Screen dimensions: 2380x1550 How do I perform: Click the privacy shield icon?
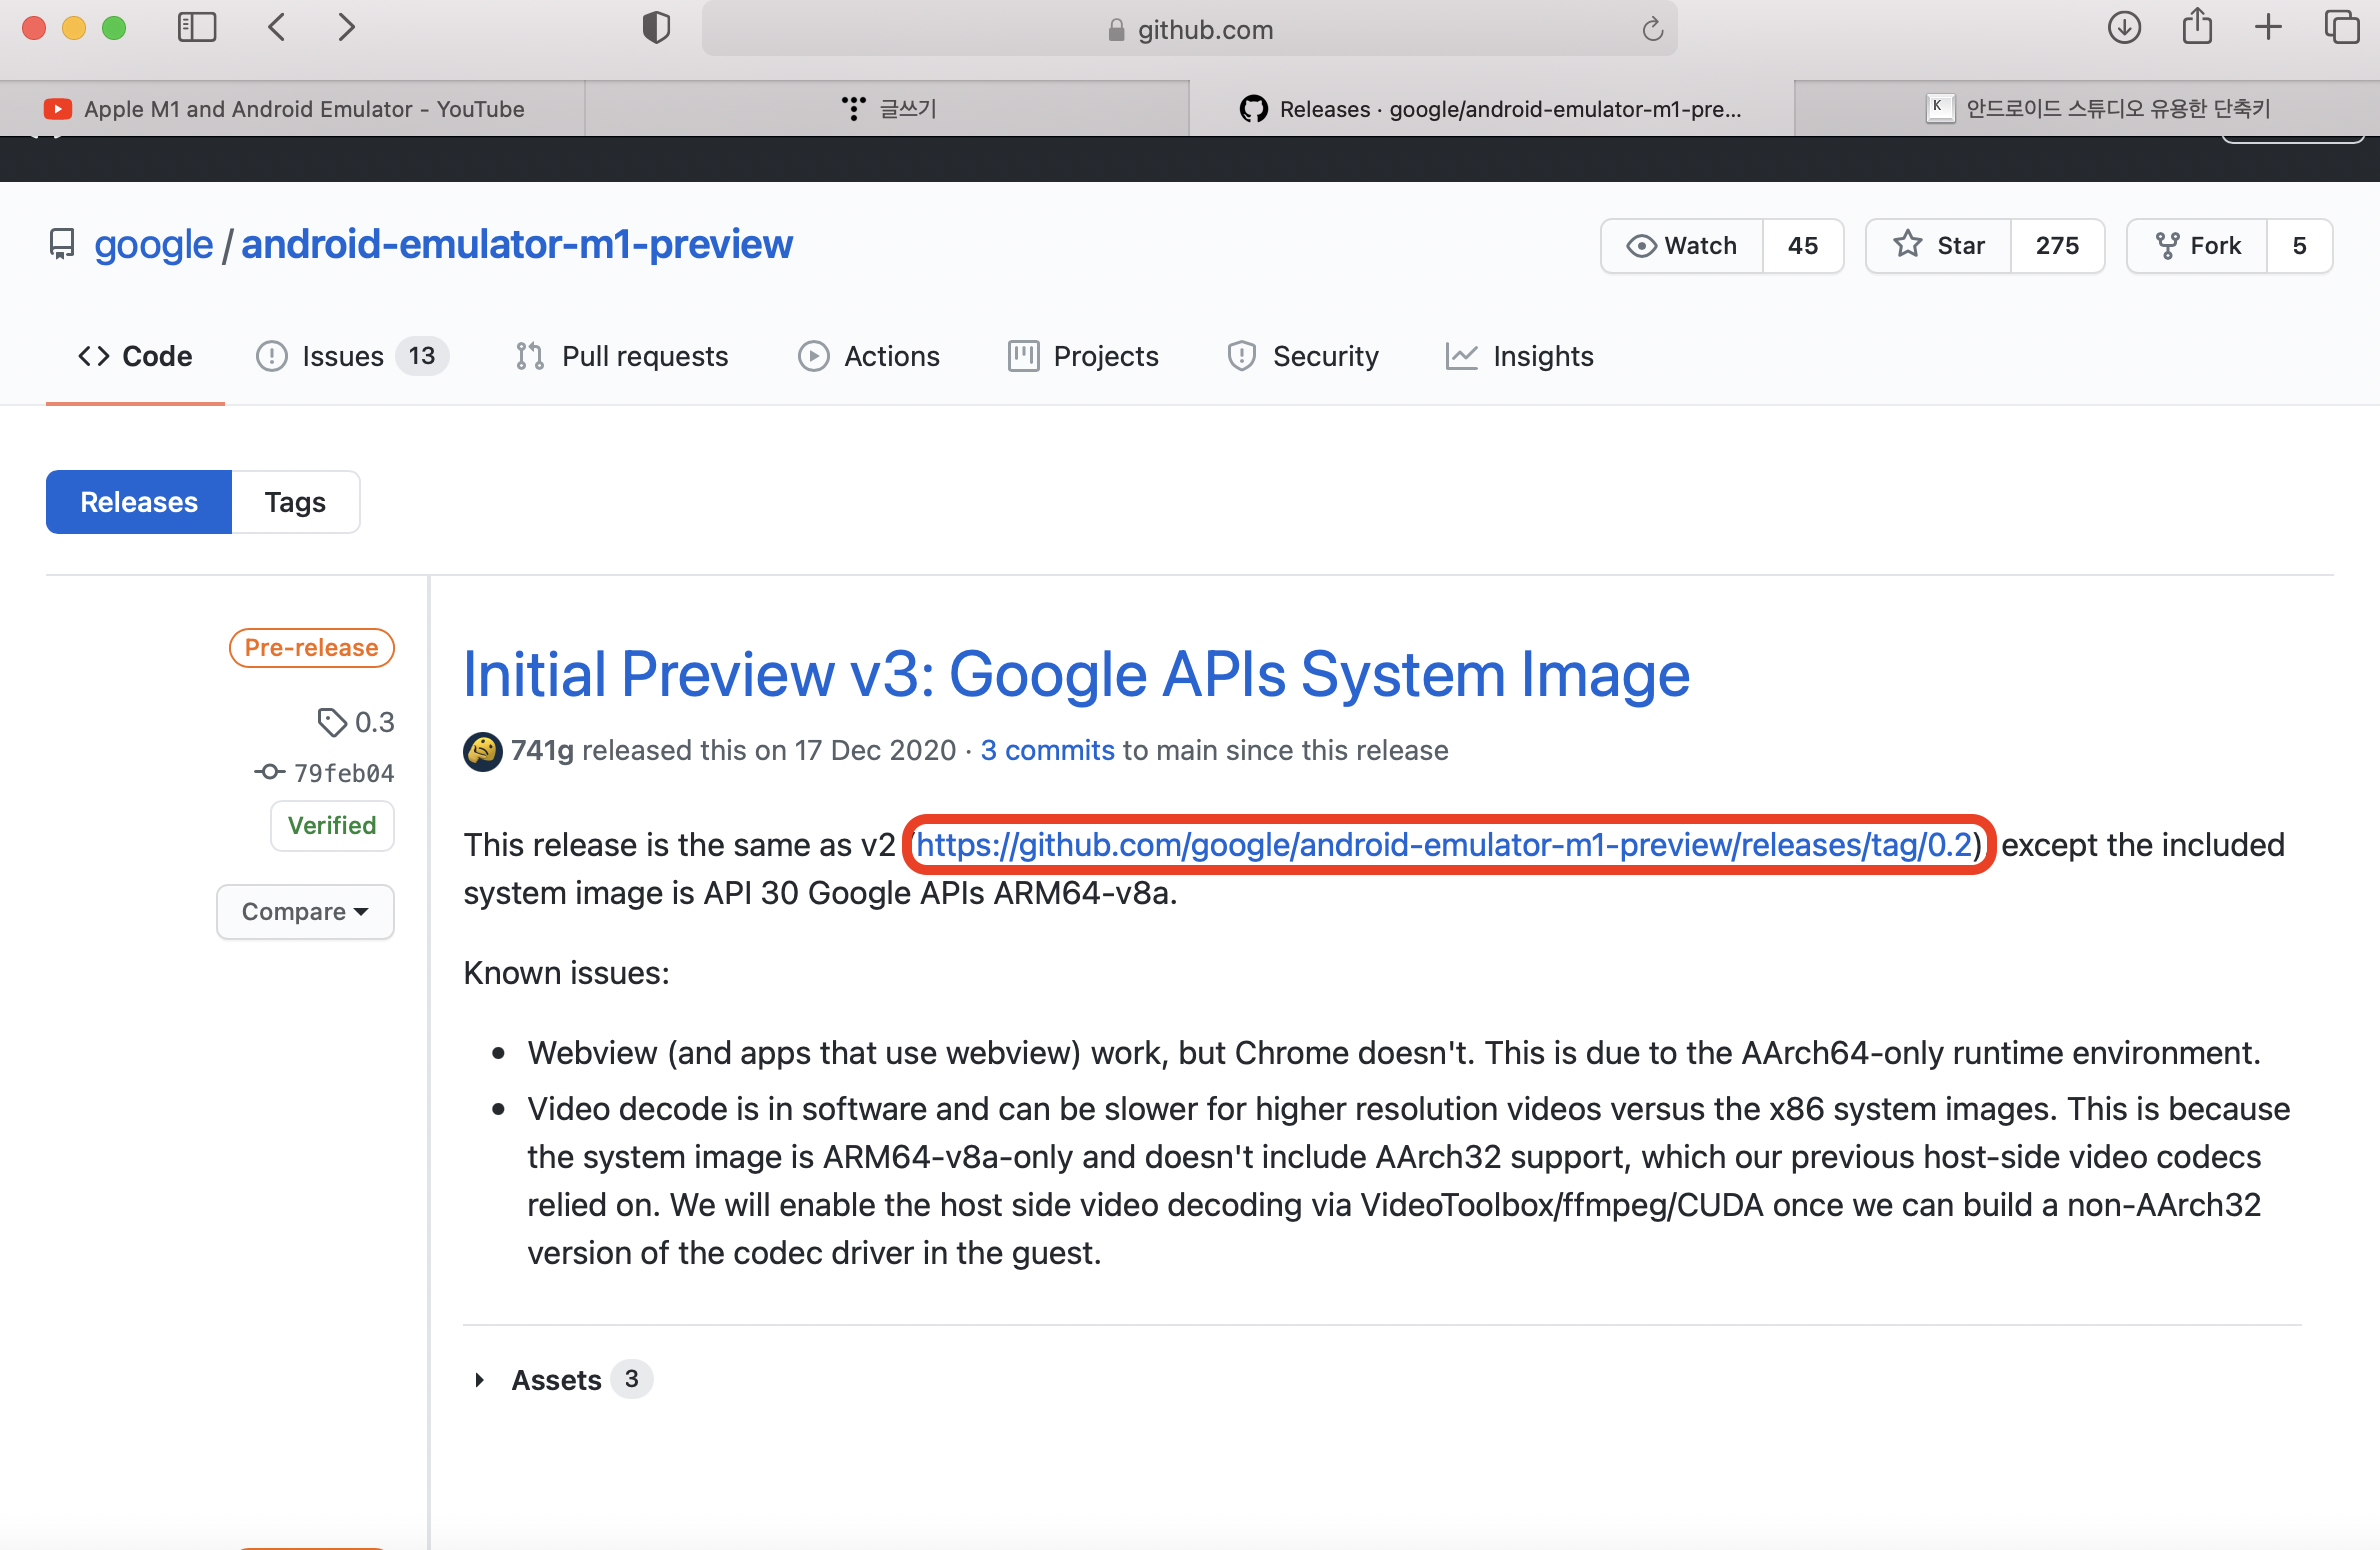pyautogui.click(x=655, y=28)
